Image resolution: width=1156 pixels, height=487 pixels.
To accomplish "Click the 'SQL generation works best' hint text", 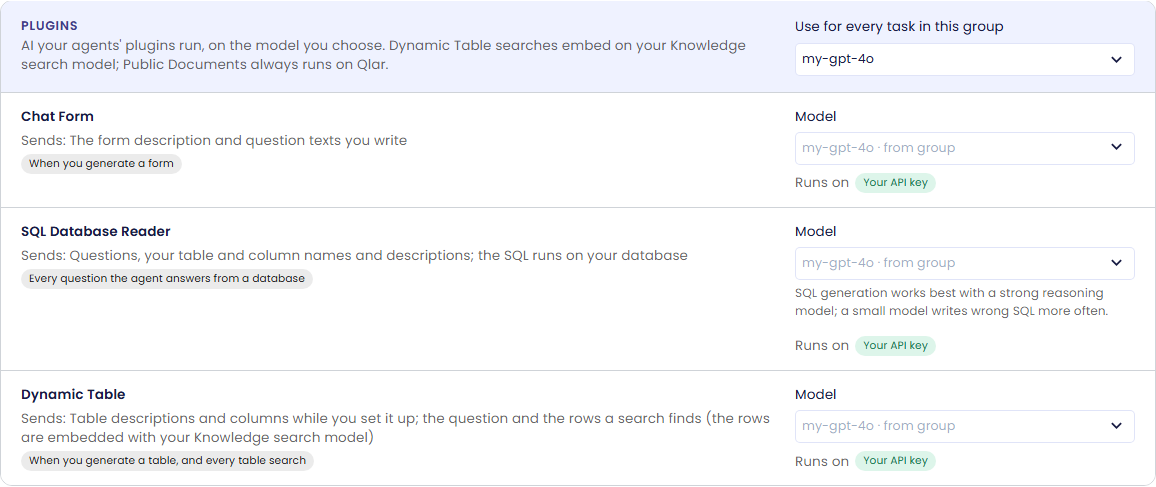I will (x=952, y=302).
